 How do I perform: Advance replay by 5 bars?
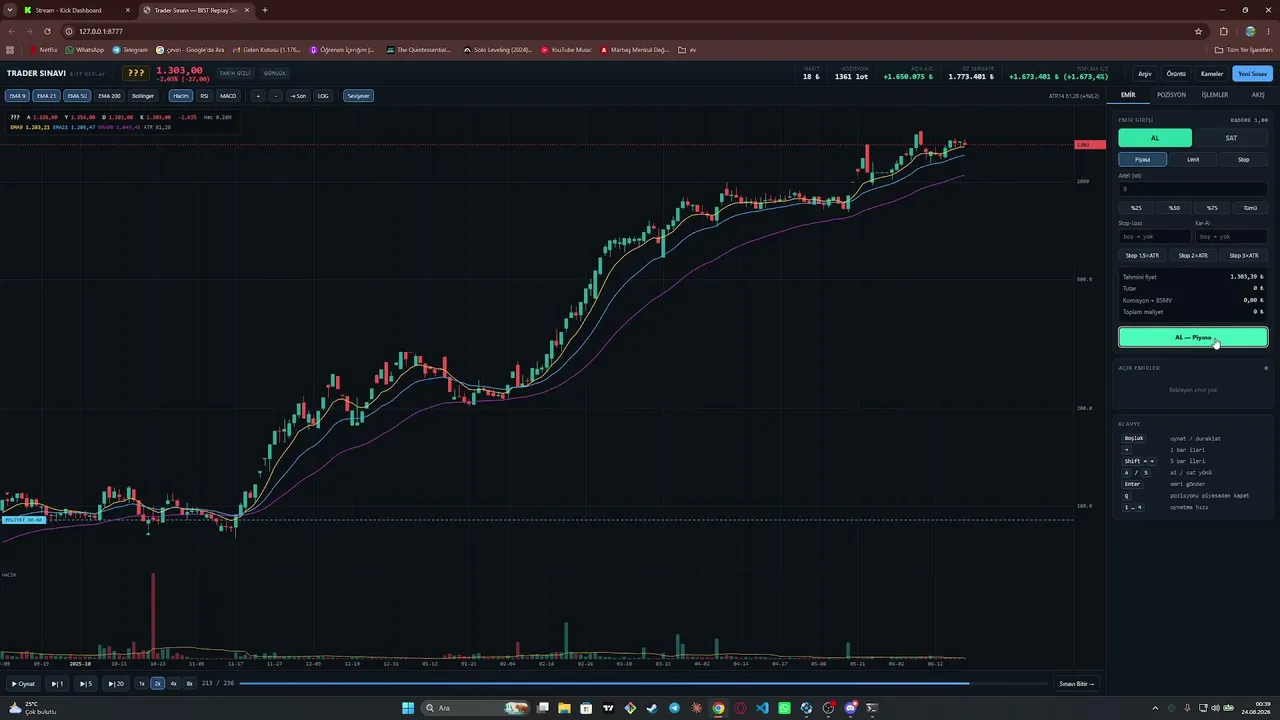pos(86,684)
